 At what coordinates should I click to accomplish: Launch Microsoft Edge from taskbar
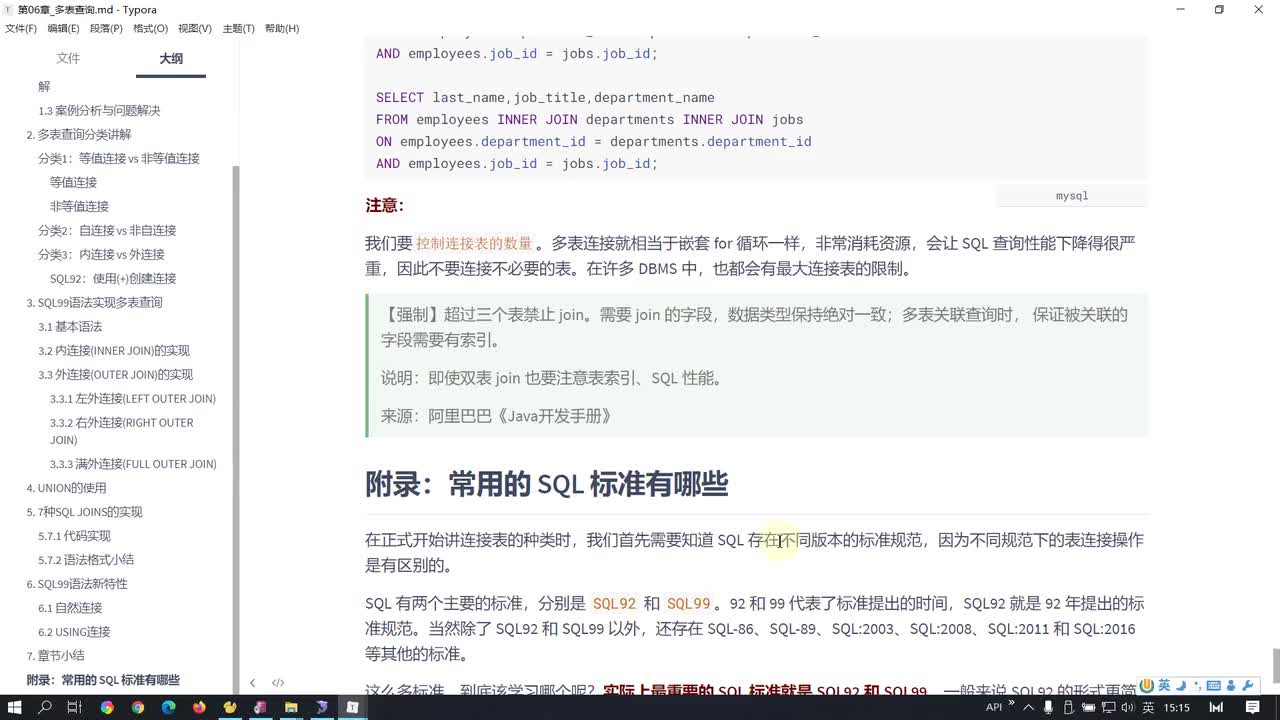click(168, 707)
